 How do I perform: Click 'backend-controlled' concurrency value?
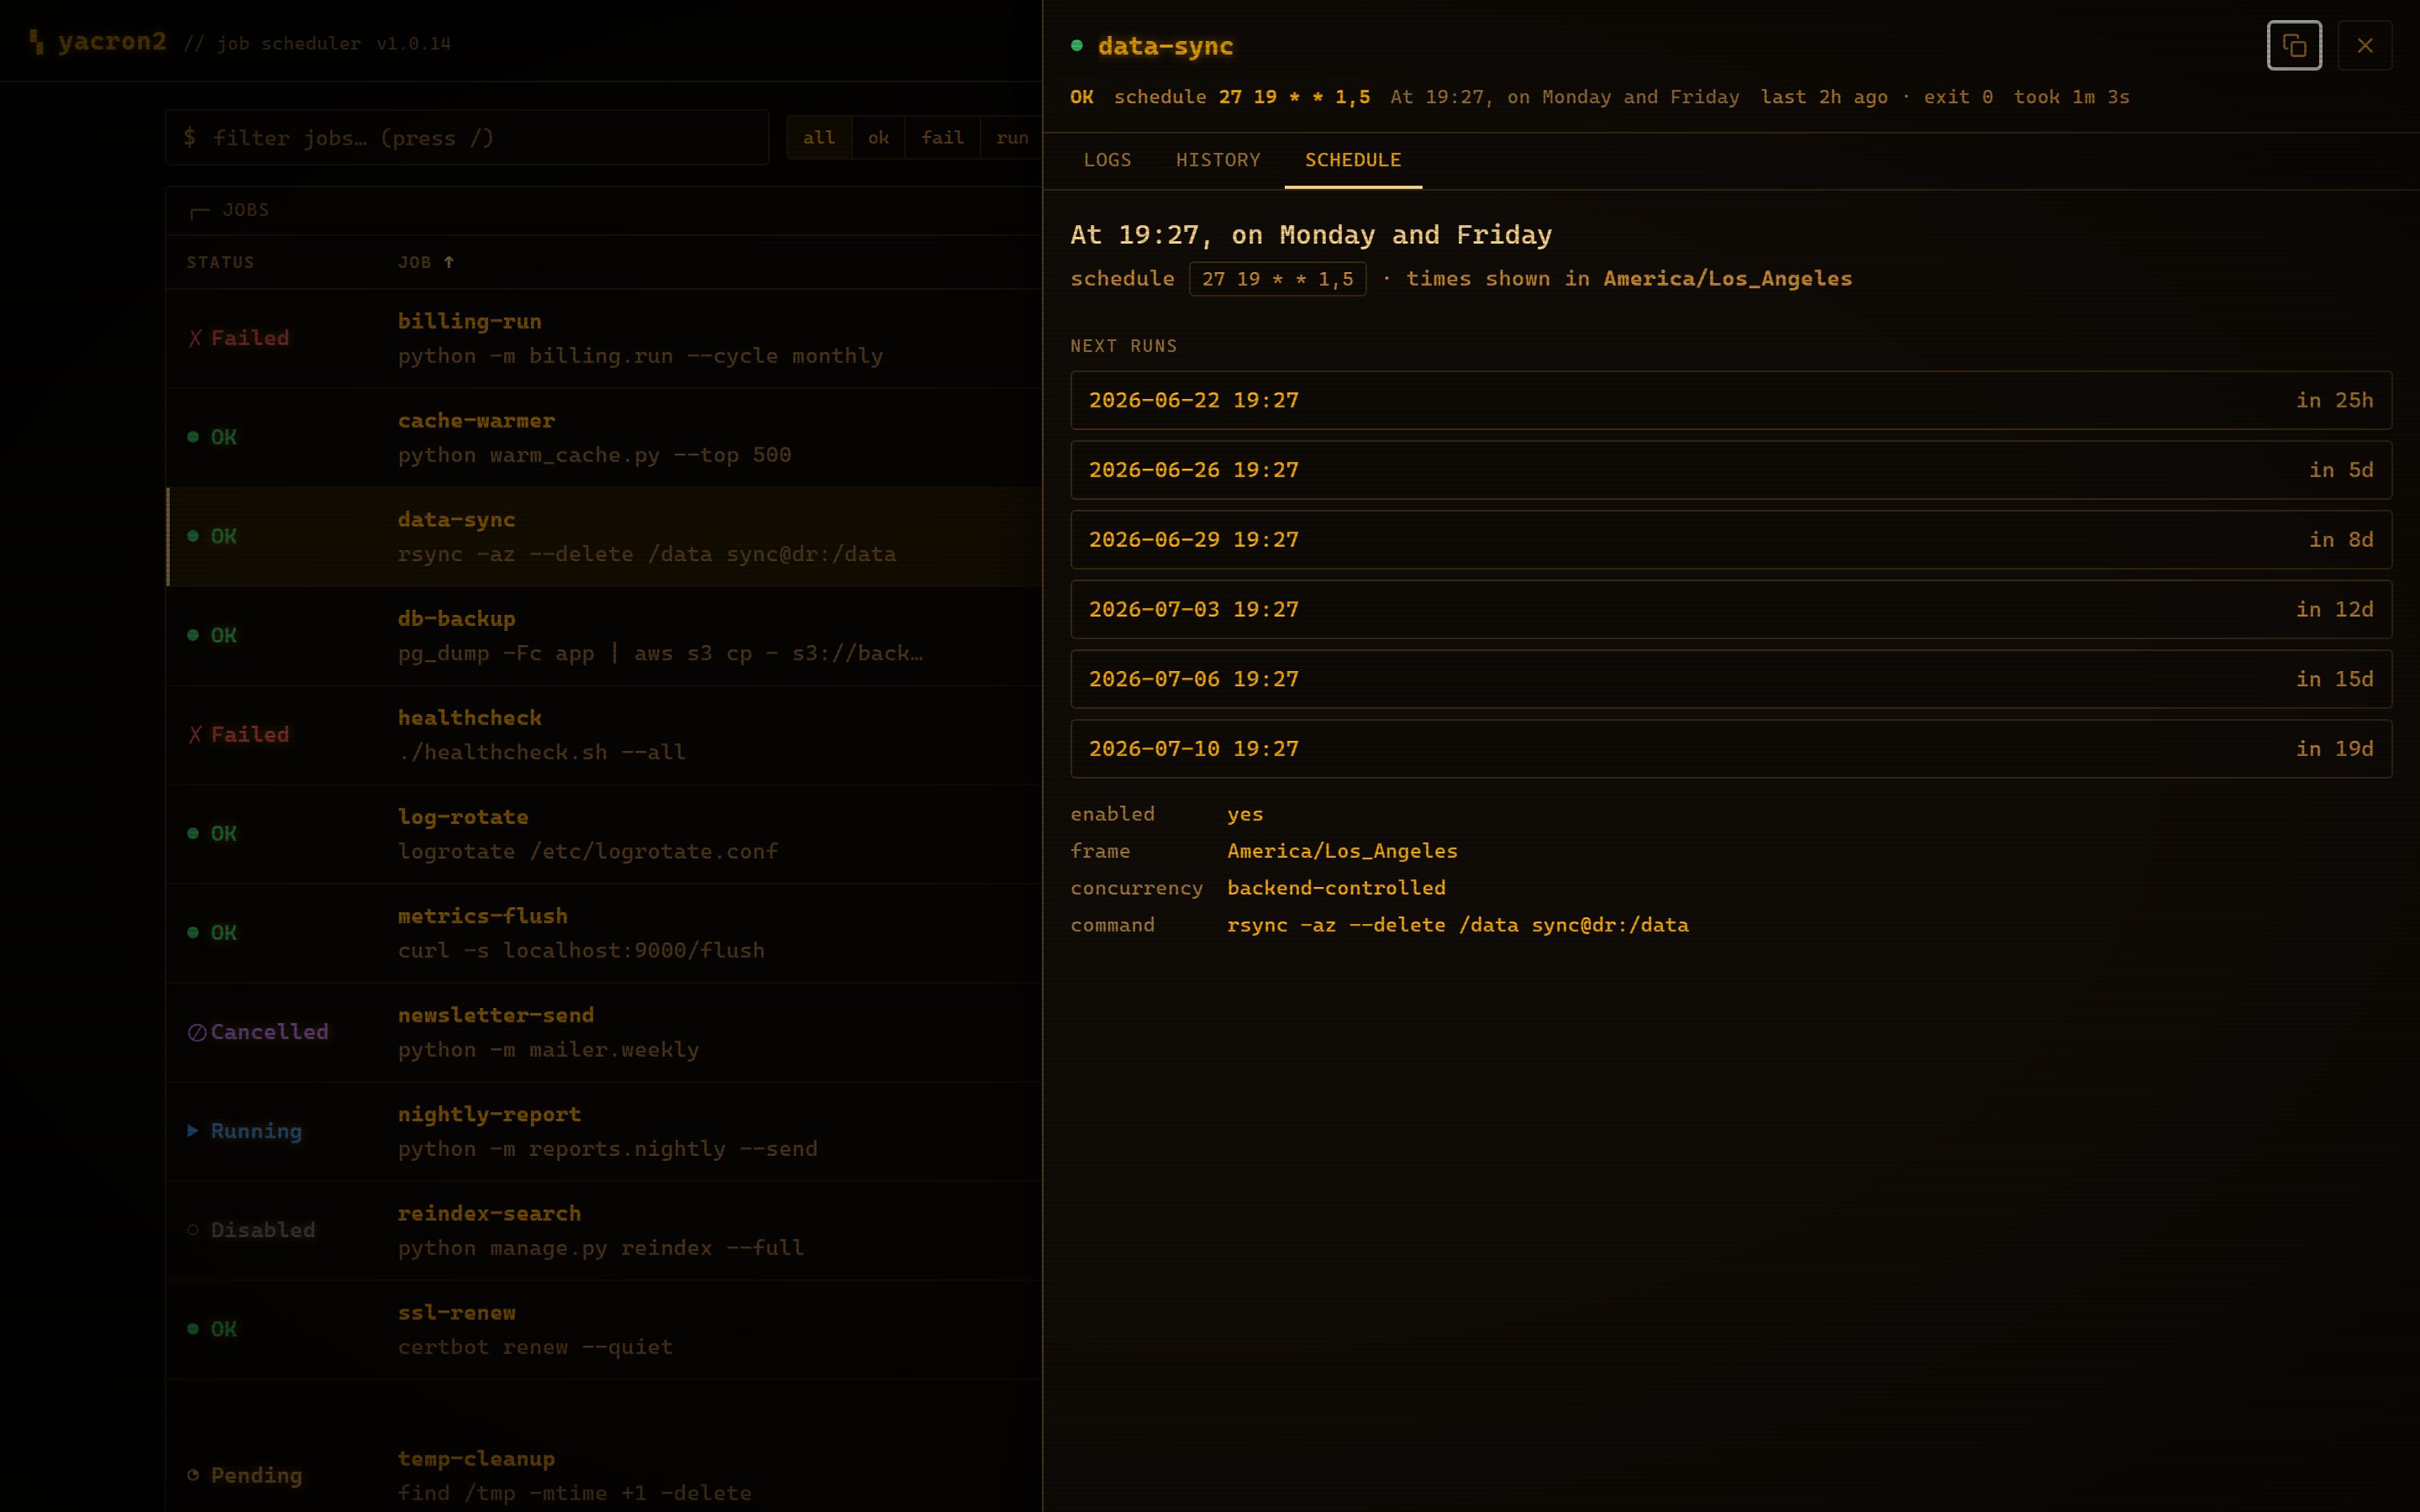coord(1336,888)
